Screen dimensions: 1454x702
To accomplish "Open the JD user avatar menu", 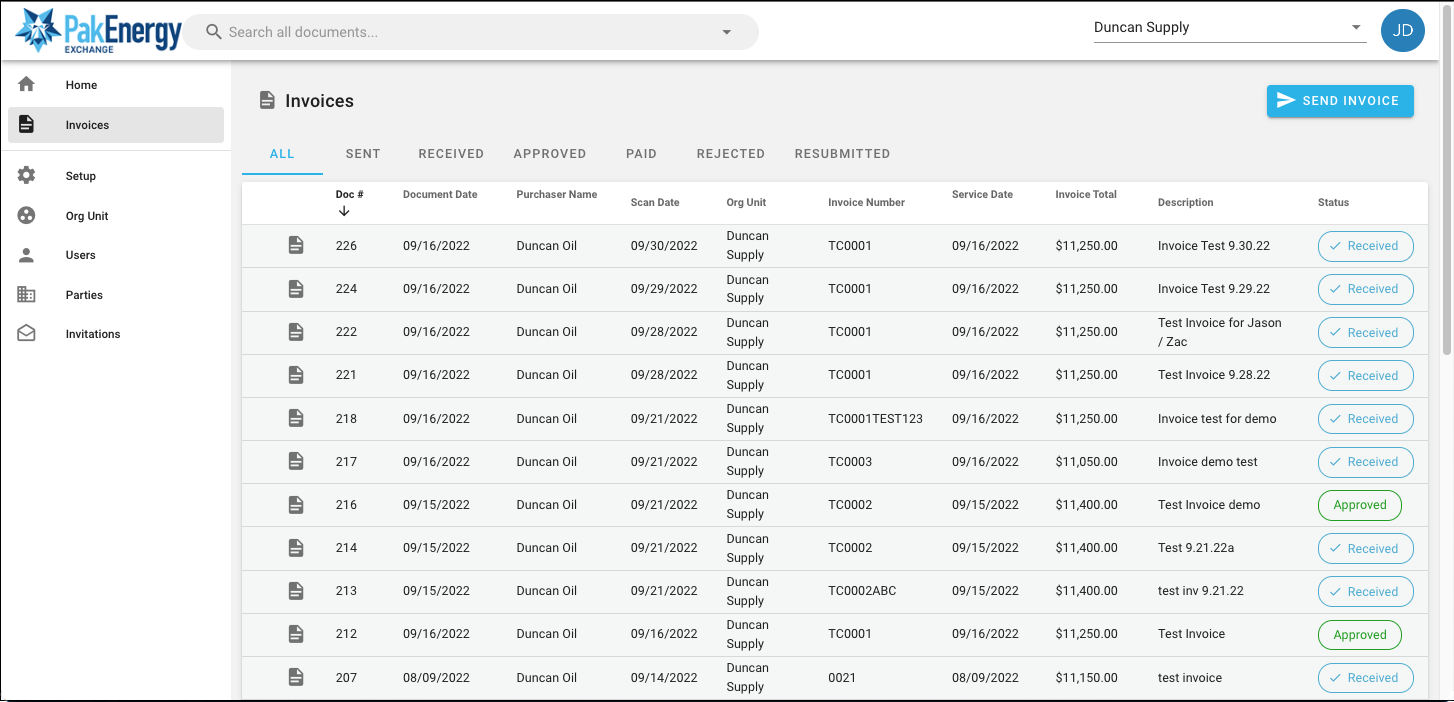I will point(1402,31).
